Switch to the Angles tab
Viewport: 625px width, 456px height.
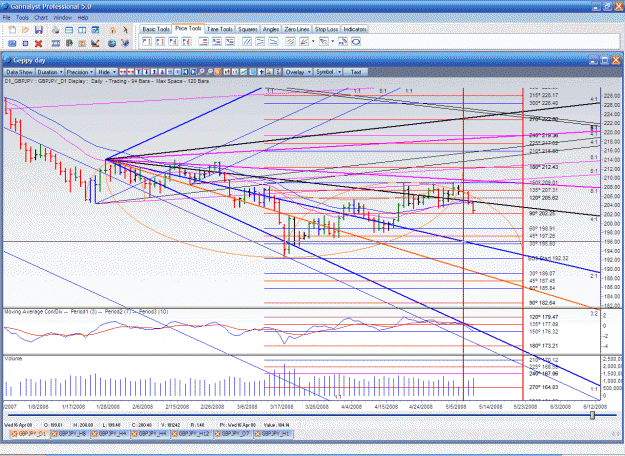[271, 29]
